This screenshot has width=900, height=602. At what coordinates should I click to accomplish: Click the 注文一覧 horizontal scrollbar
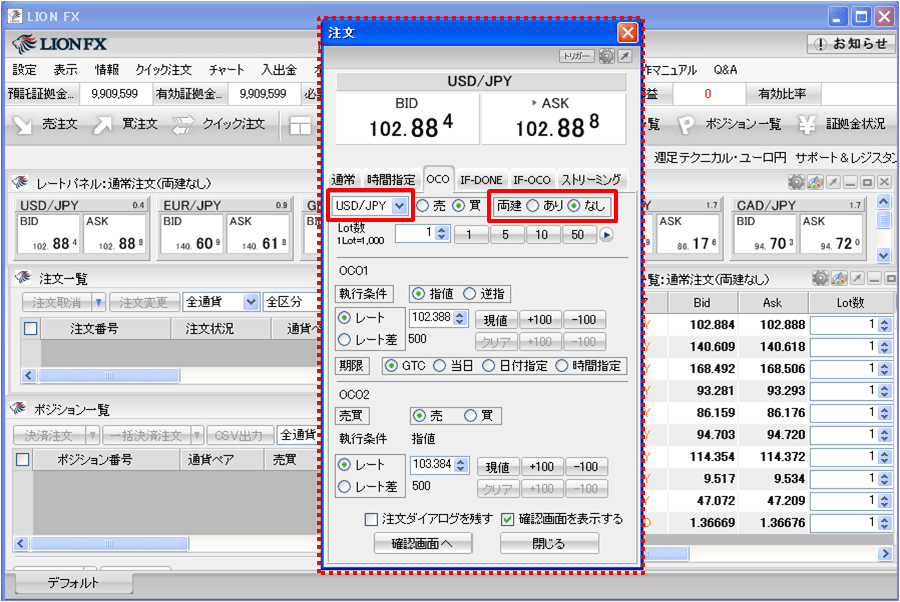point(108,376)
